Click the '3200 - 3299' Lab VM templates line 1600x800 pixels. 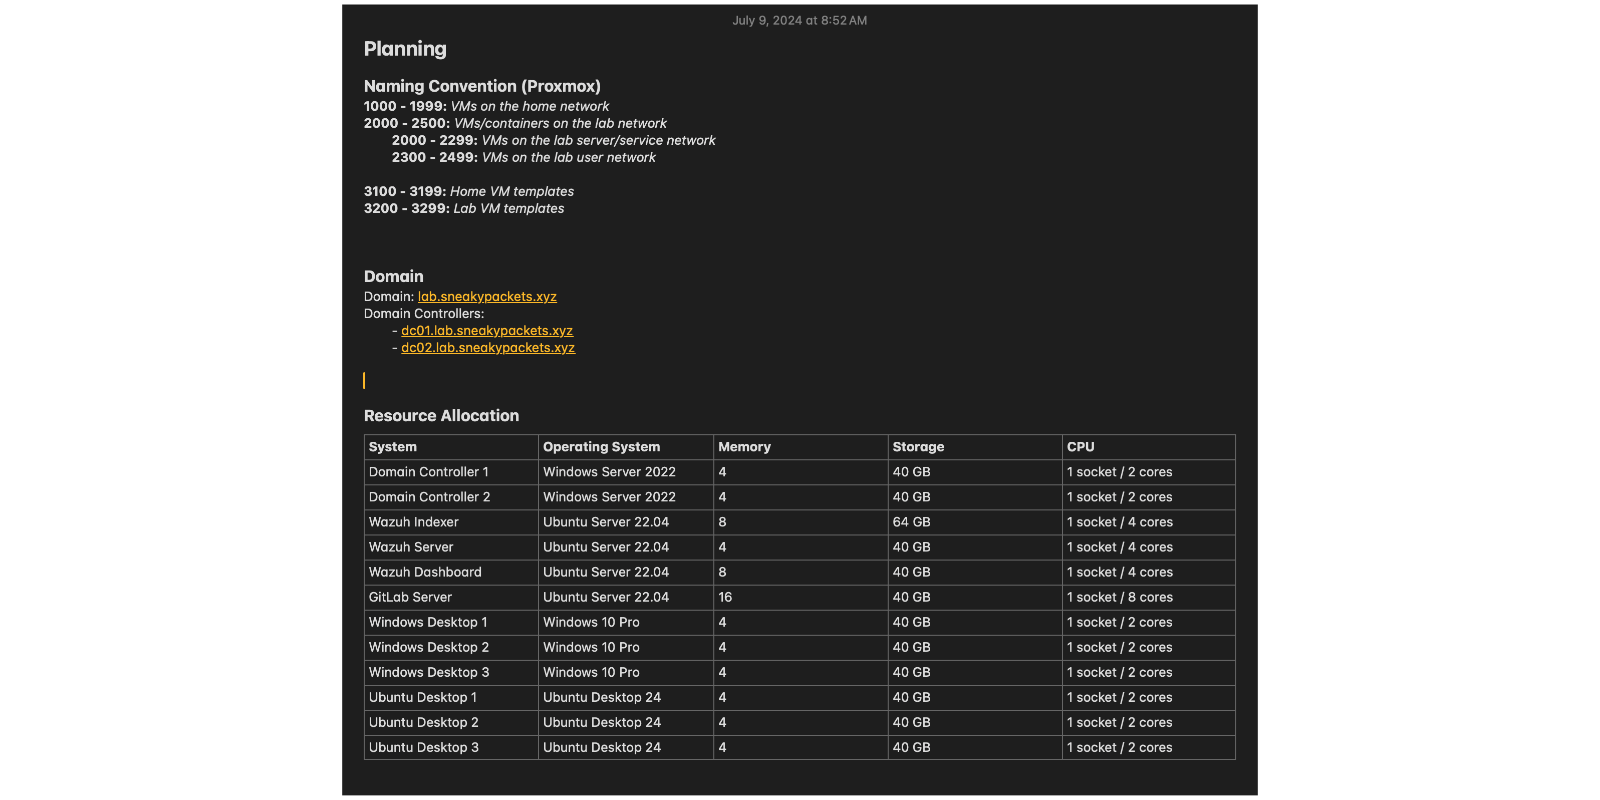click(464, 208)
